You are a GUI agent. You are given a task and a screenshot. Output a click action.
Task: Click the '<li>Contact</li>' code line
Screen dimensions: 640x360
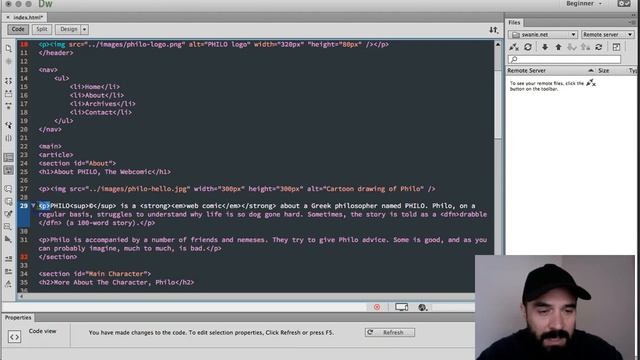pos(100,112)
